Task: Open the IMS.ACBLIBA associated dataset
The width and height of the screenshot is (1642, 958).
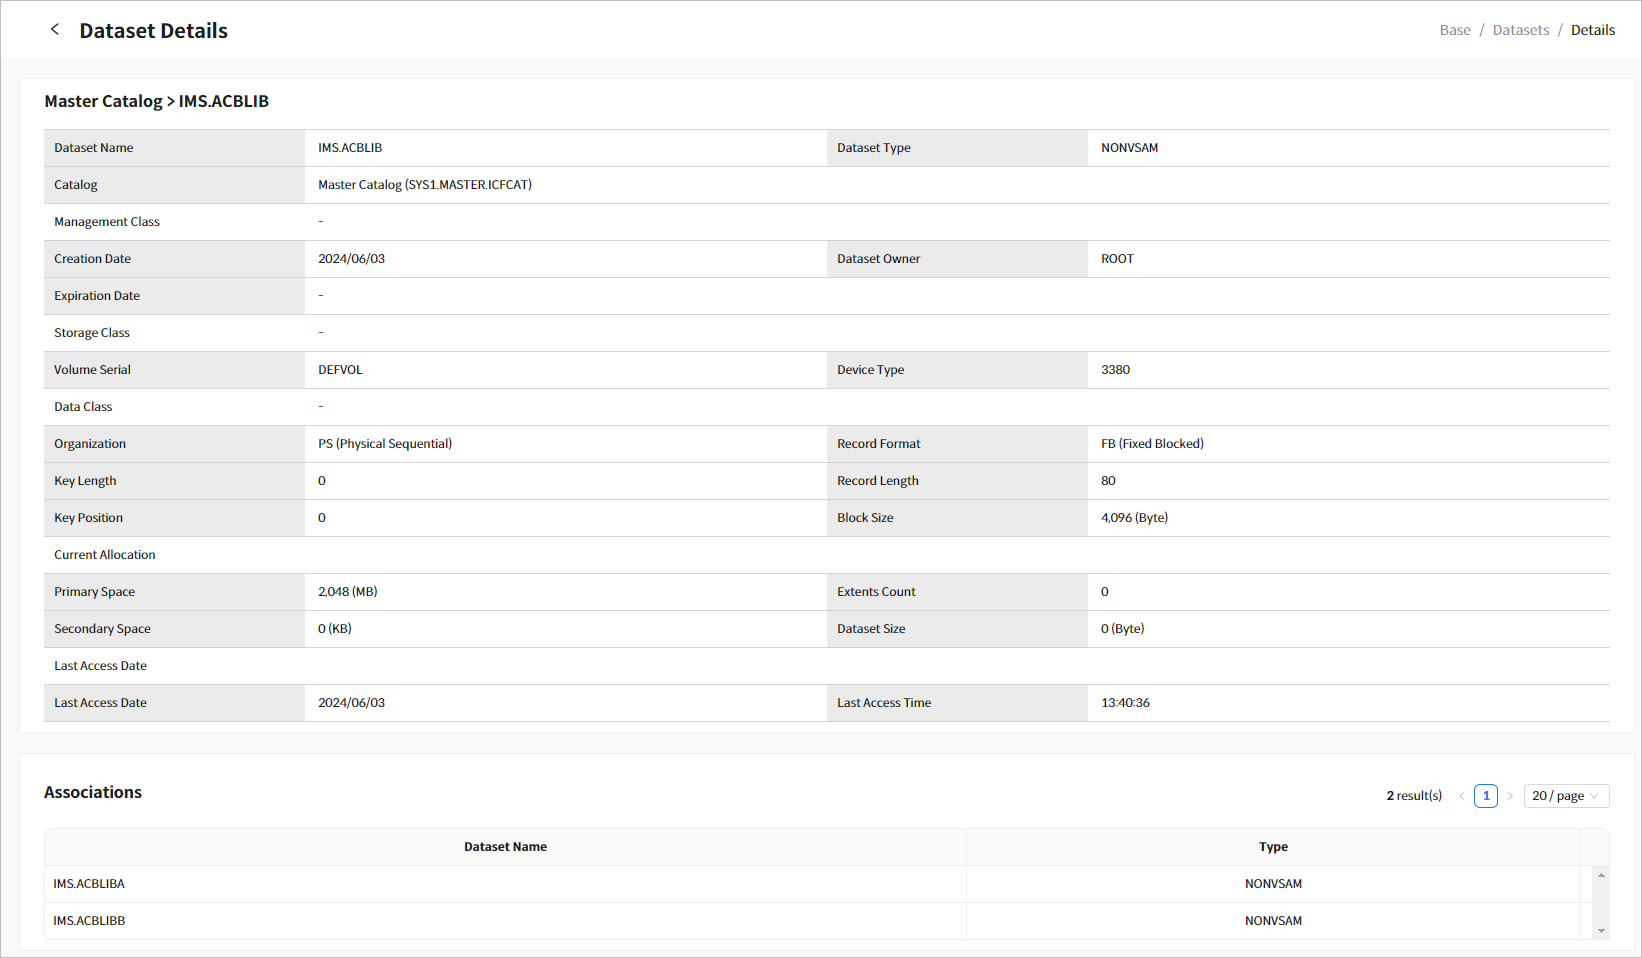Action: (x=89, y=883)
